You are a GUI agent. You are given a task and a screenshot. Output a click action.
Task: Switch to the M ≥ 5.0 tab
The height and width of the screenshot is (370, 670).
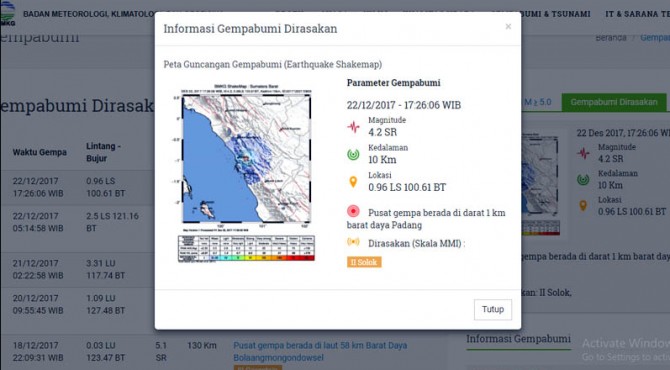(x=538, y=102)
